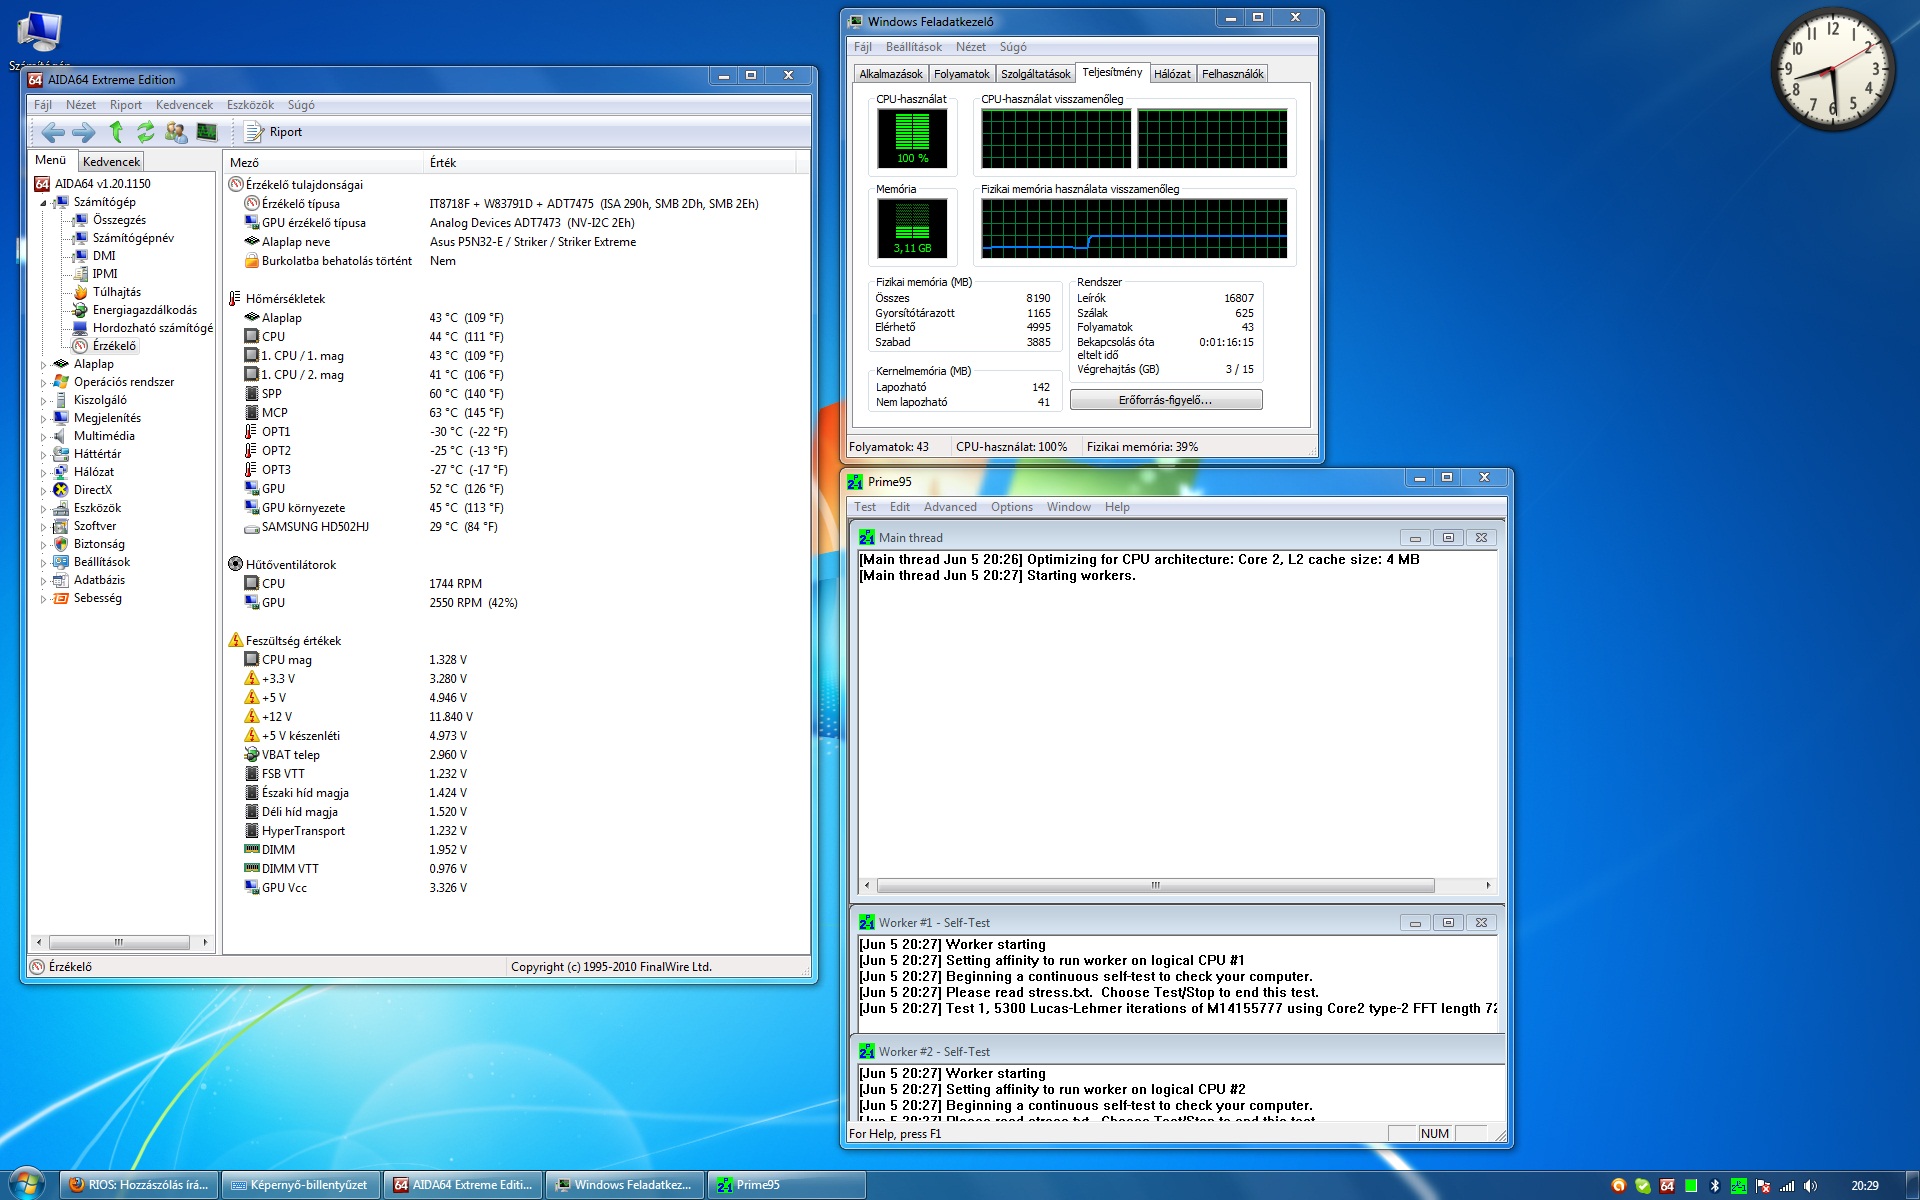
Task: Expand the Alaplap tree node
Action: click(43, 365)
